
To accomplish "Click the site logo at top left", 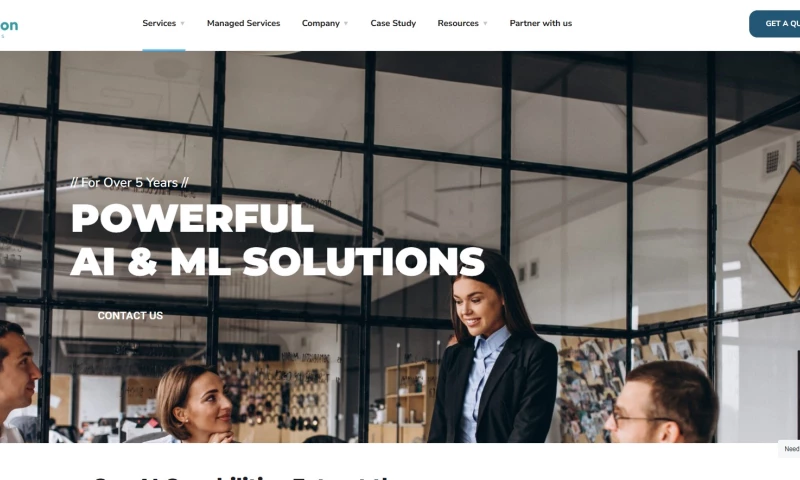I will tap(9, 27).
